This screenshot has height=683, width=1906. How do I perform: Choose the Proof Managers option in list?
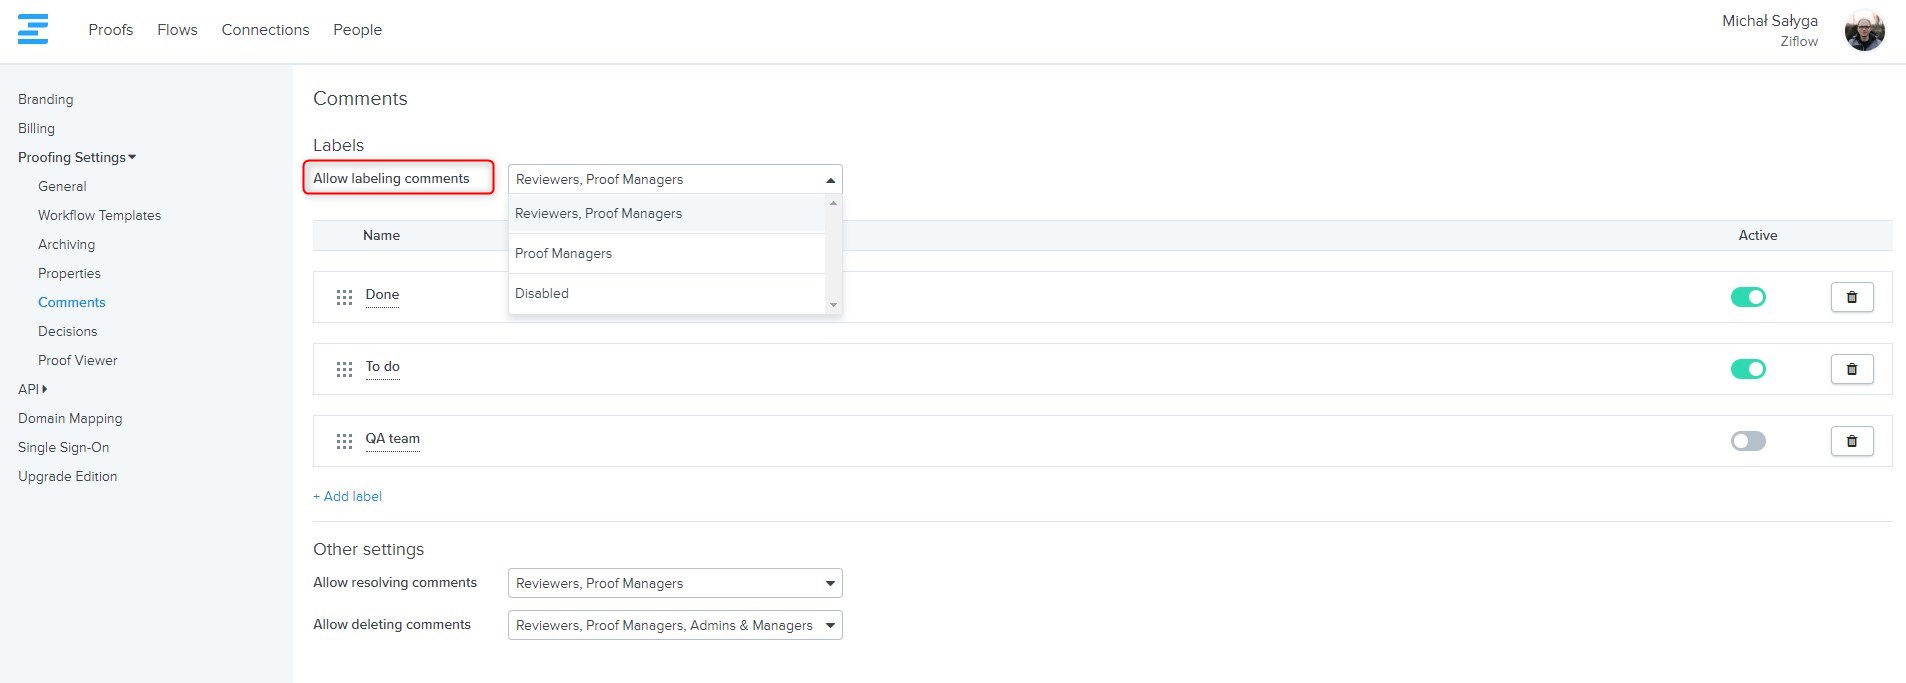coord(563,253)
